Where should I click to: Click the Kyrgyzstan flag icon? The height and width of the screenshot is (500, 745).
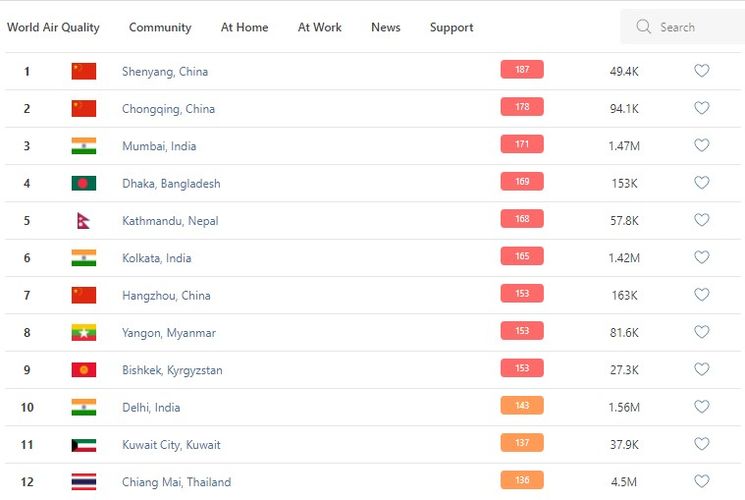click(x=84, y=370)
